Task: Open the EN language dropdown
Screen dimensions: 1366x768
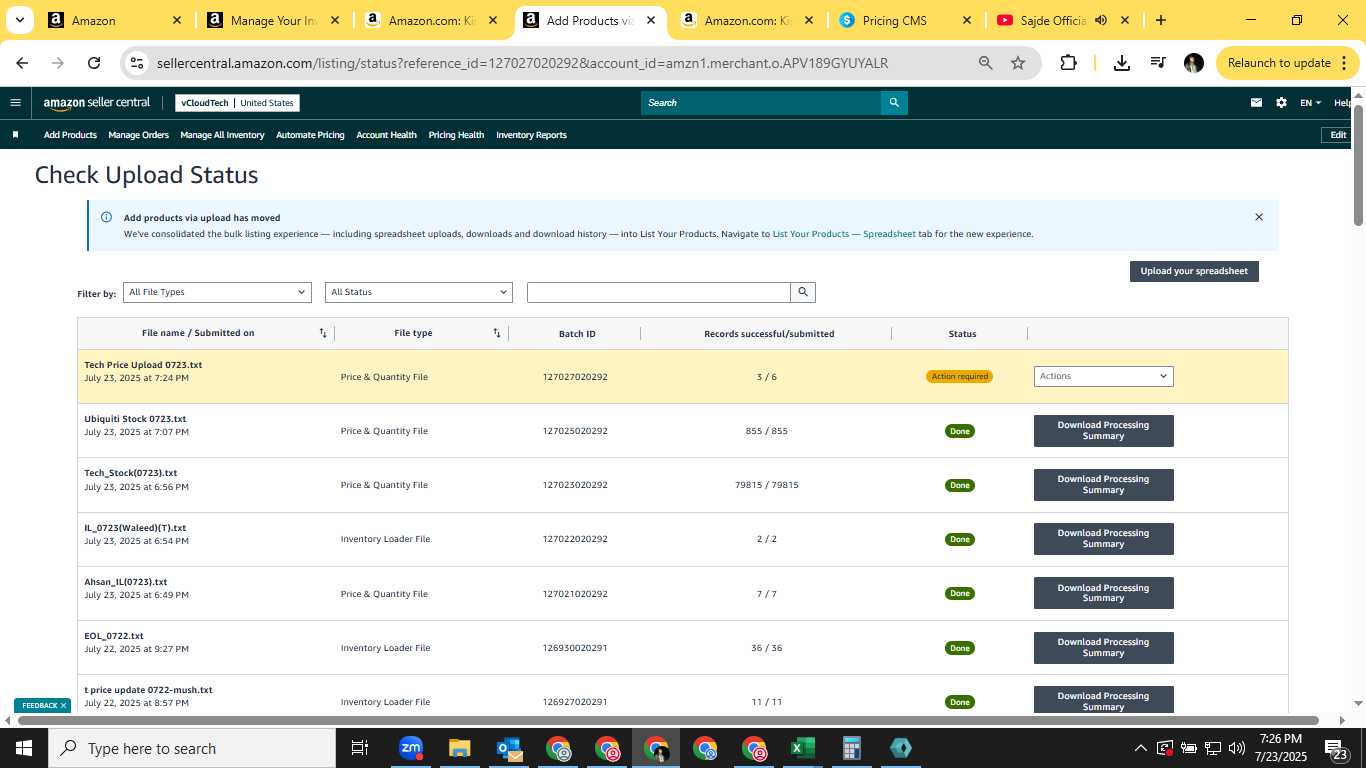Action: coord(1310,102)
